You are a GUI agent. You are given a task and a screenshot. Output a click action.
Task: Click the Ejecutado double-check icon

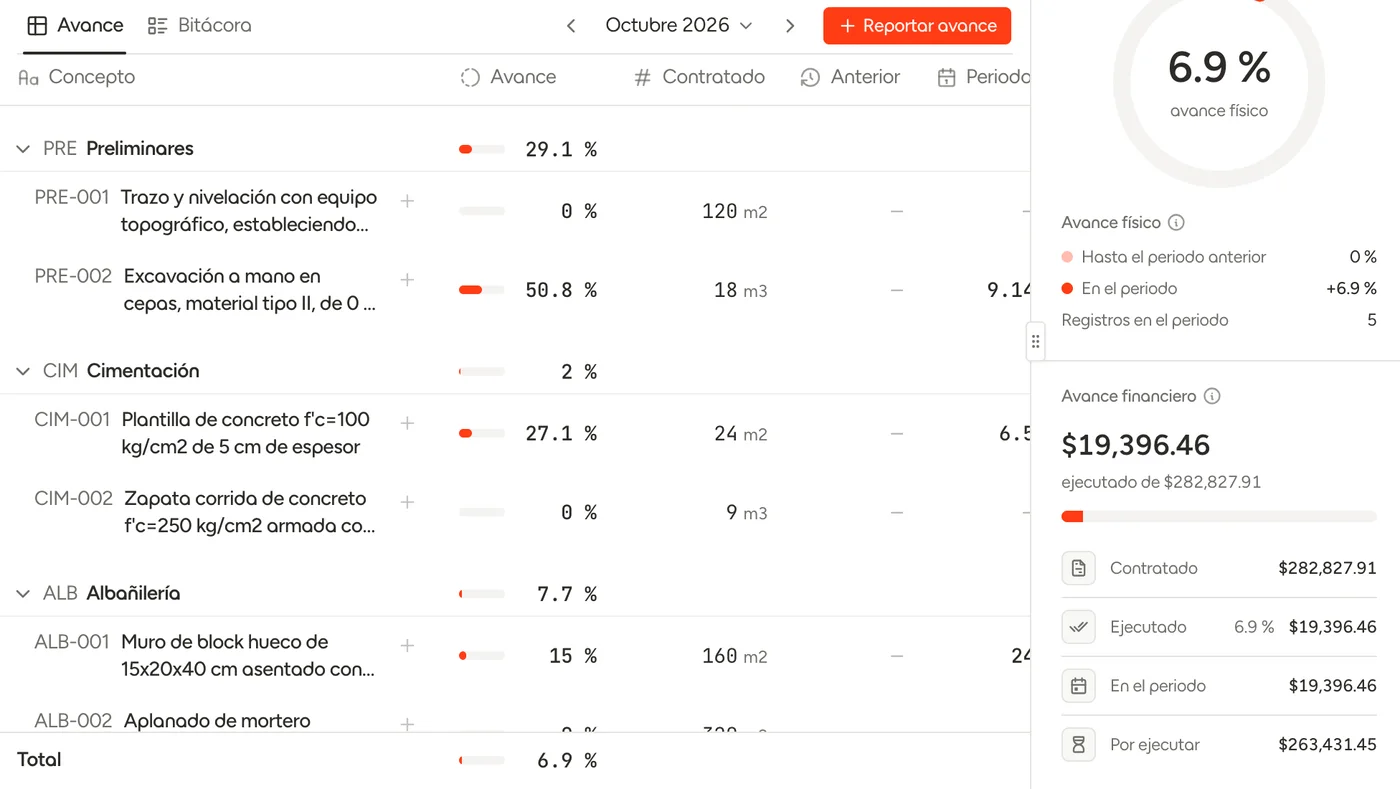click(1078, 627)
